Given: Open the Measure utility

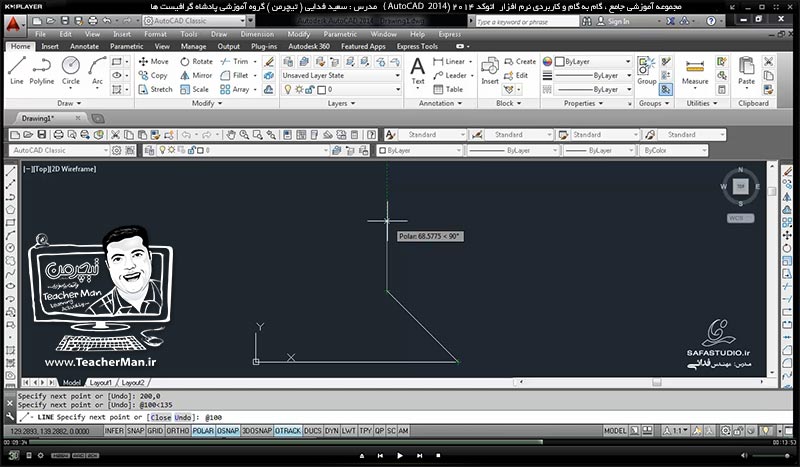Looking at the screenshot, I should point(695,71).
